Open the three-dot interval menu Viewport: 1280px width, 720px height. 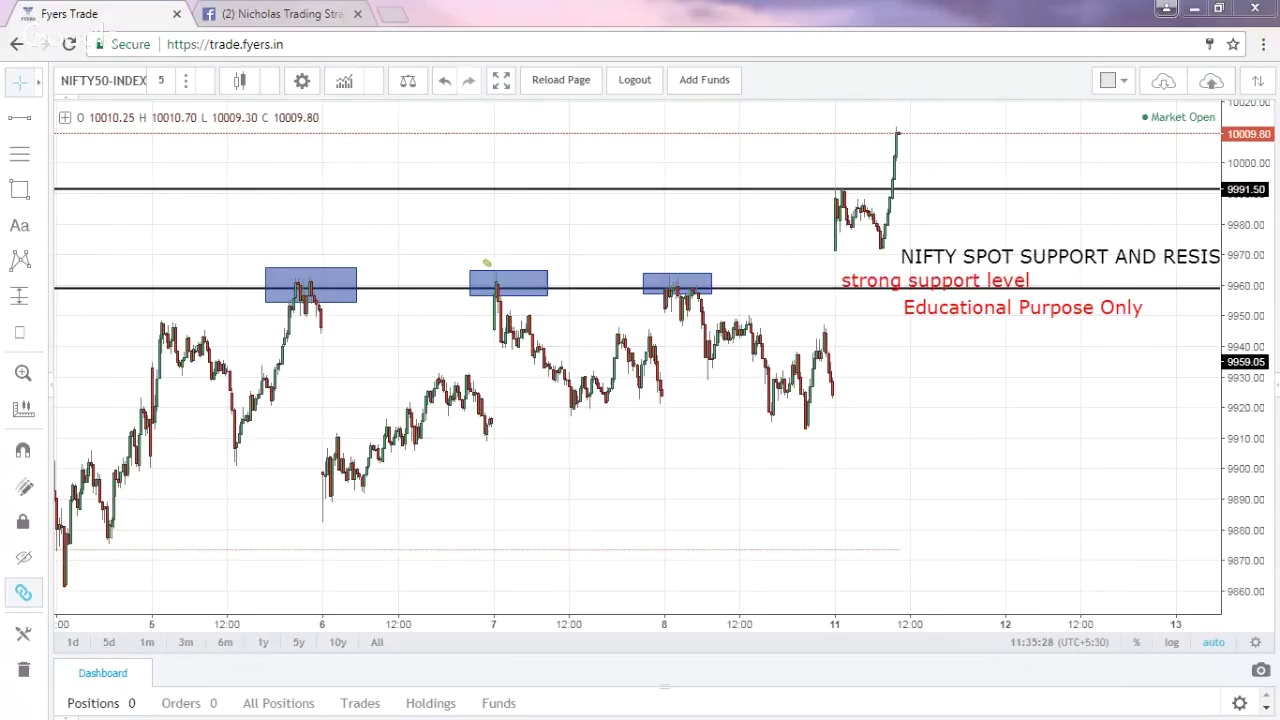(185, 81)
